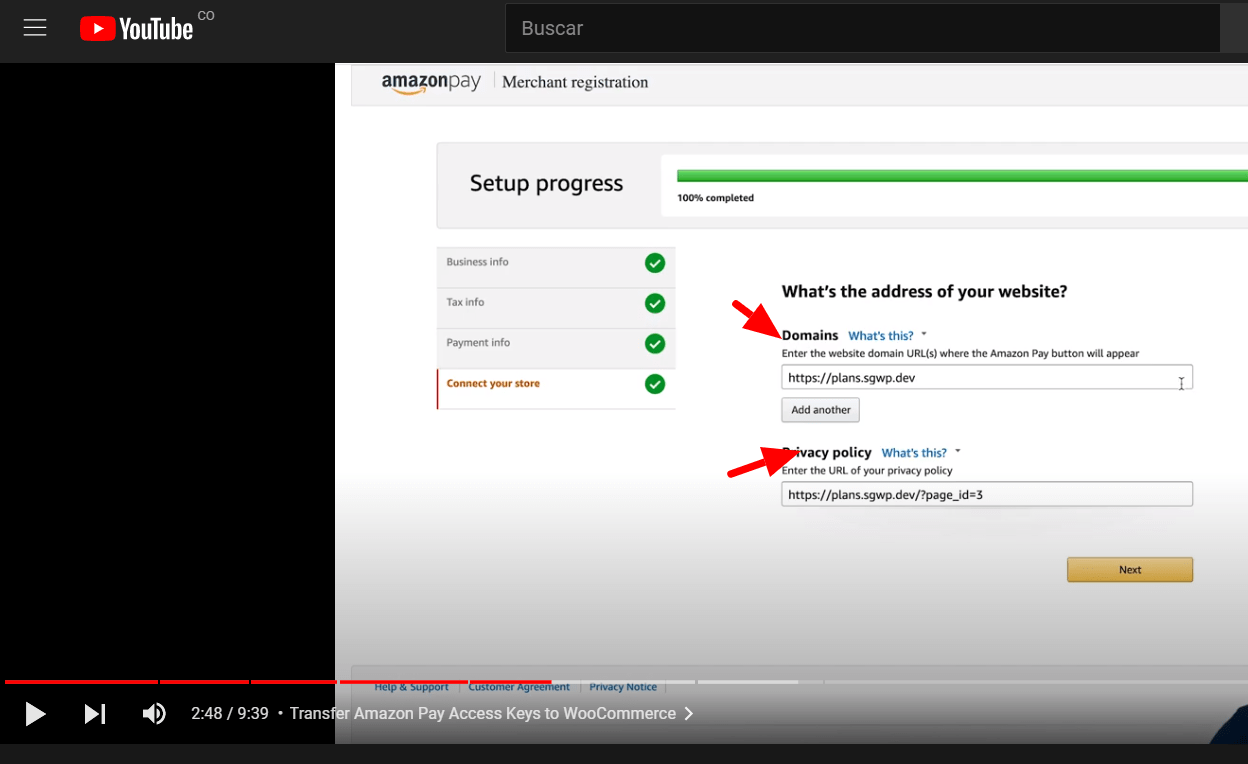
Task: Open 'What's this?' next to Domains
Action: [x=880, y=335]
